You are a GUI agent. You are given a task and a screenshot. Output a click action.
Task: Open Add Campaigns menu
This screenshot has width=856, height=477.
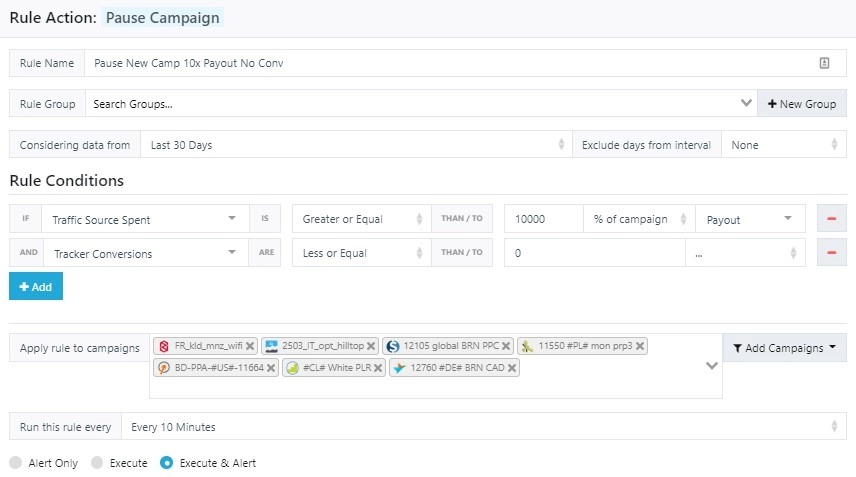[784, 348]
